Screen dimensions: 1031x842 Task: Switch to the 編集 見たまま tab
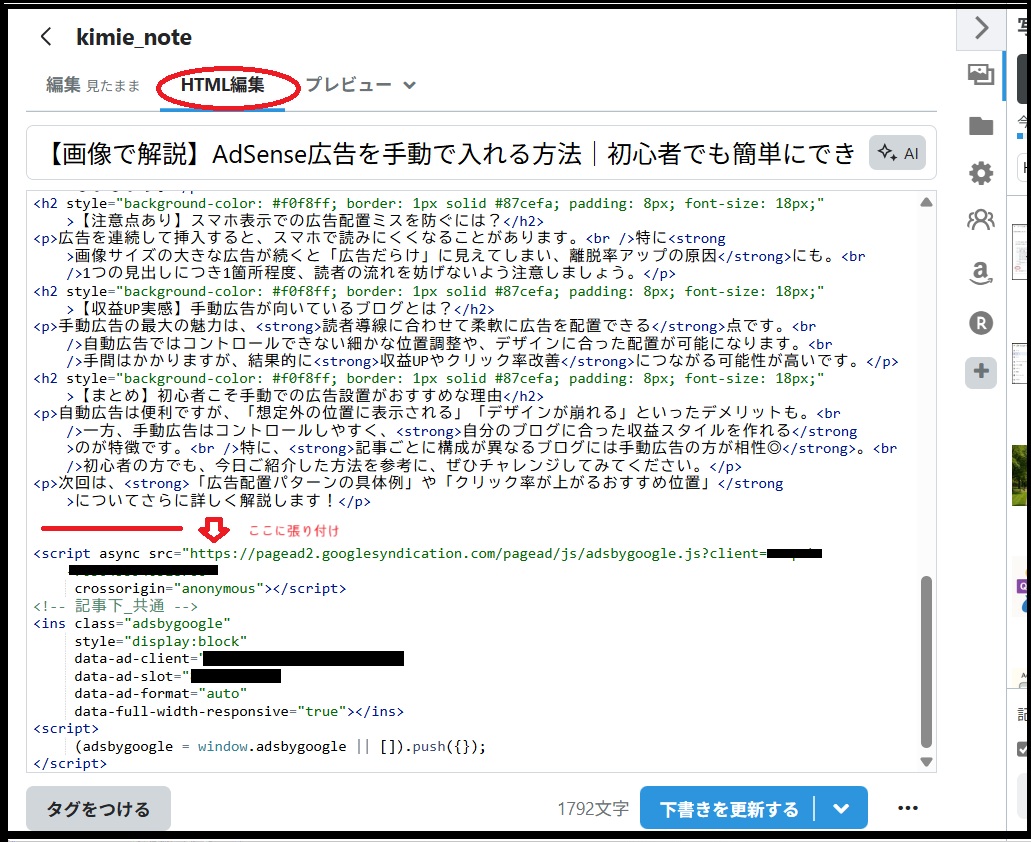pos(93,85)
